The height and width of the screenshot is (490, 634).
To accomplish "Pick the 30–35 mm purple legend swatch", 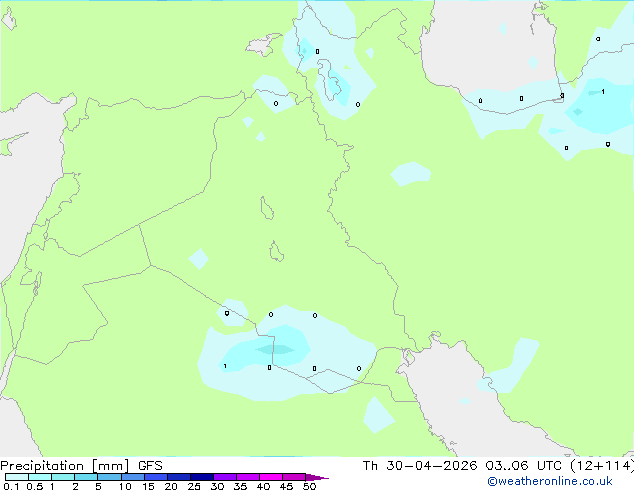I will (x=224, y=477).
